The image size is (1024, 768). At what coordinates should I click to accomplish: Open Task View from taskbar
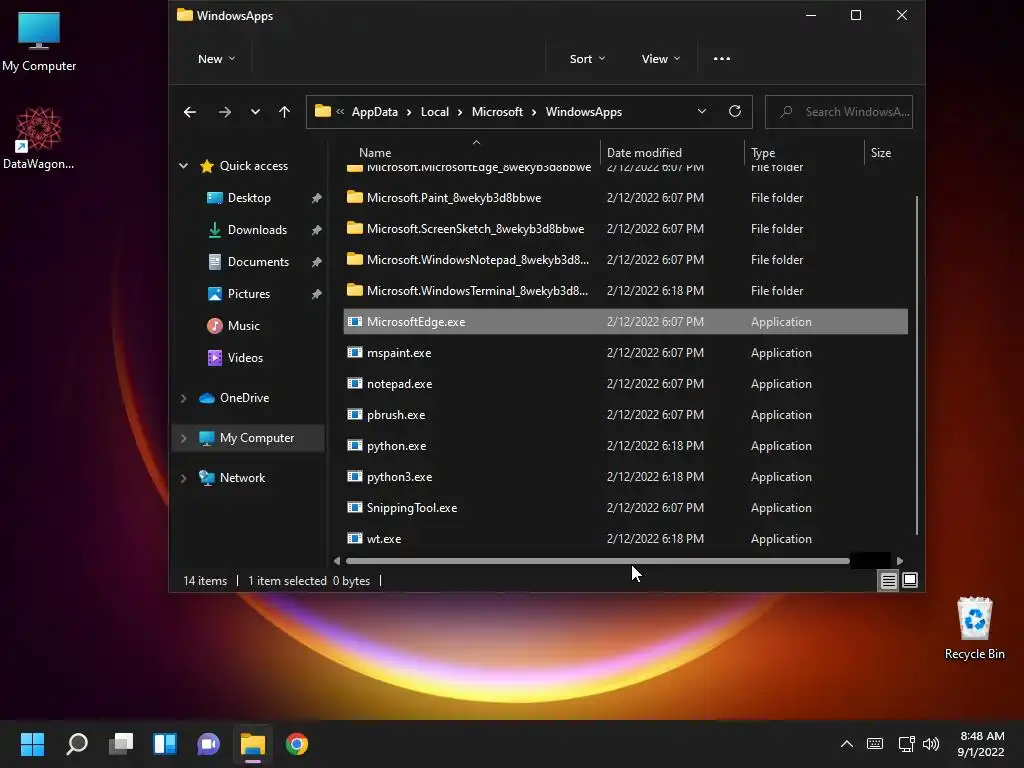tap(121, 744)
